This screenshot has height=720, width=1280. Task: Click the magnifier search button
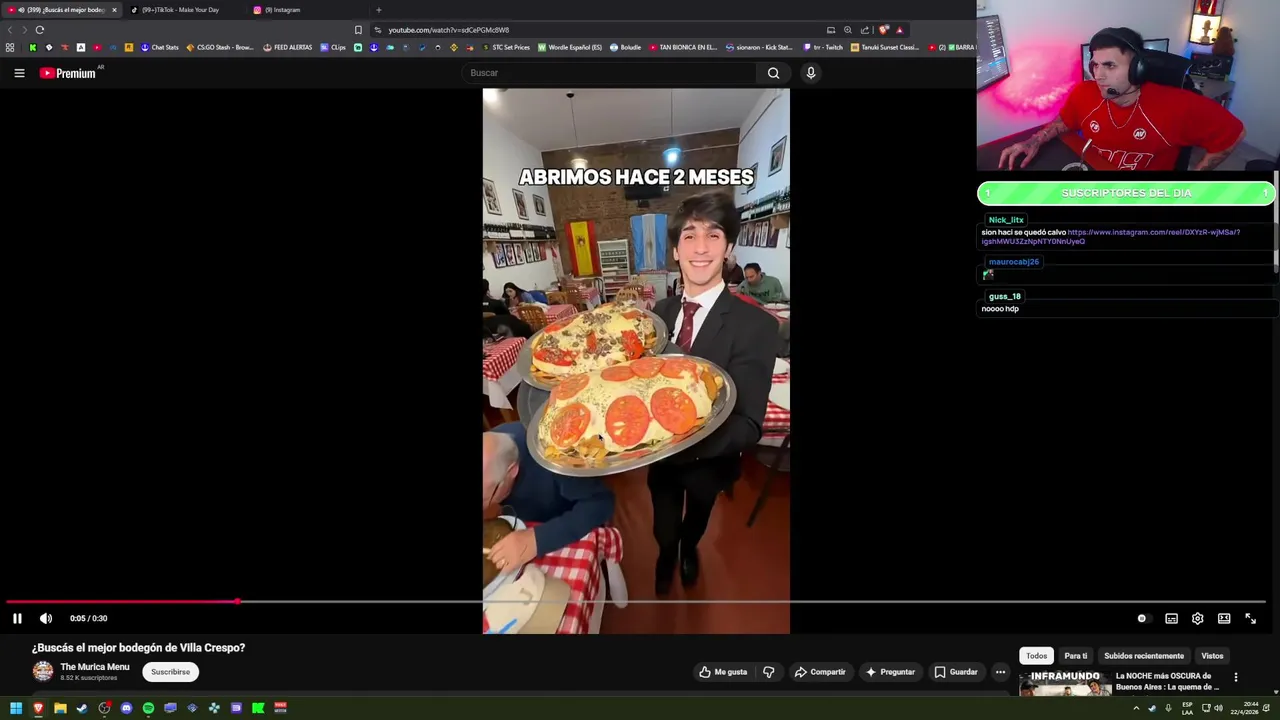click(x=773, y=73)
